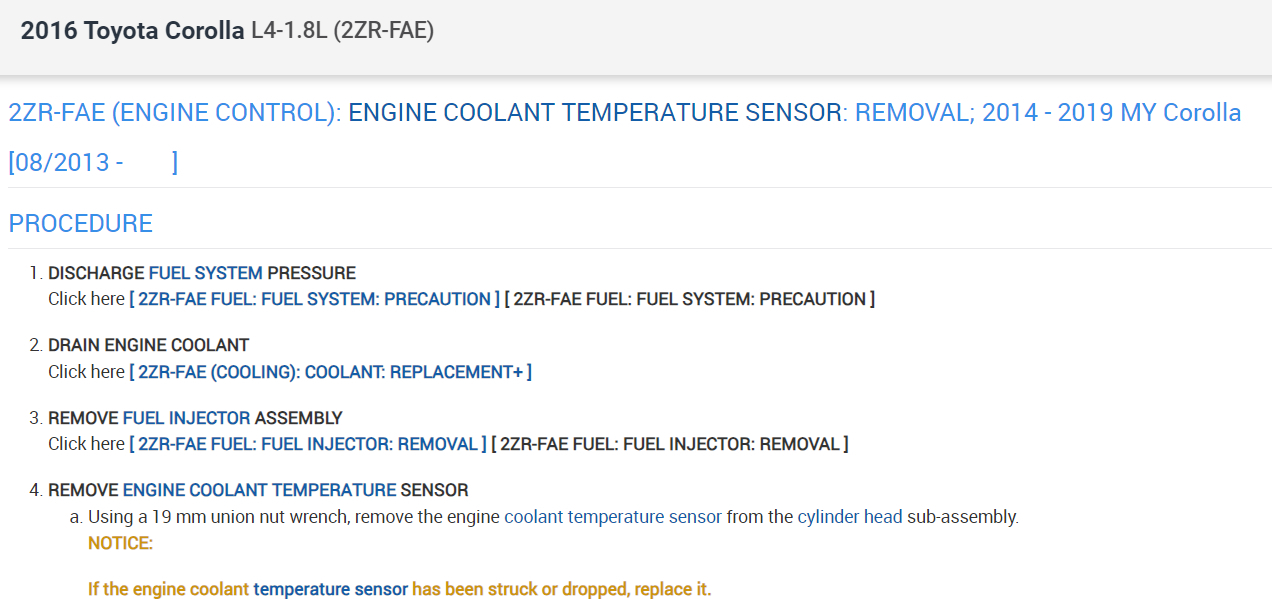Open blue FUEL INJECTOR: REMOVAL bracketed link
Image resolution: width=1272 pixels, height=599 pixels.
tap(307, 444)
